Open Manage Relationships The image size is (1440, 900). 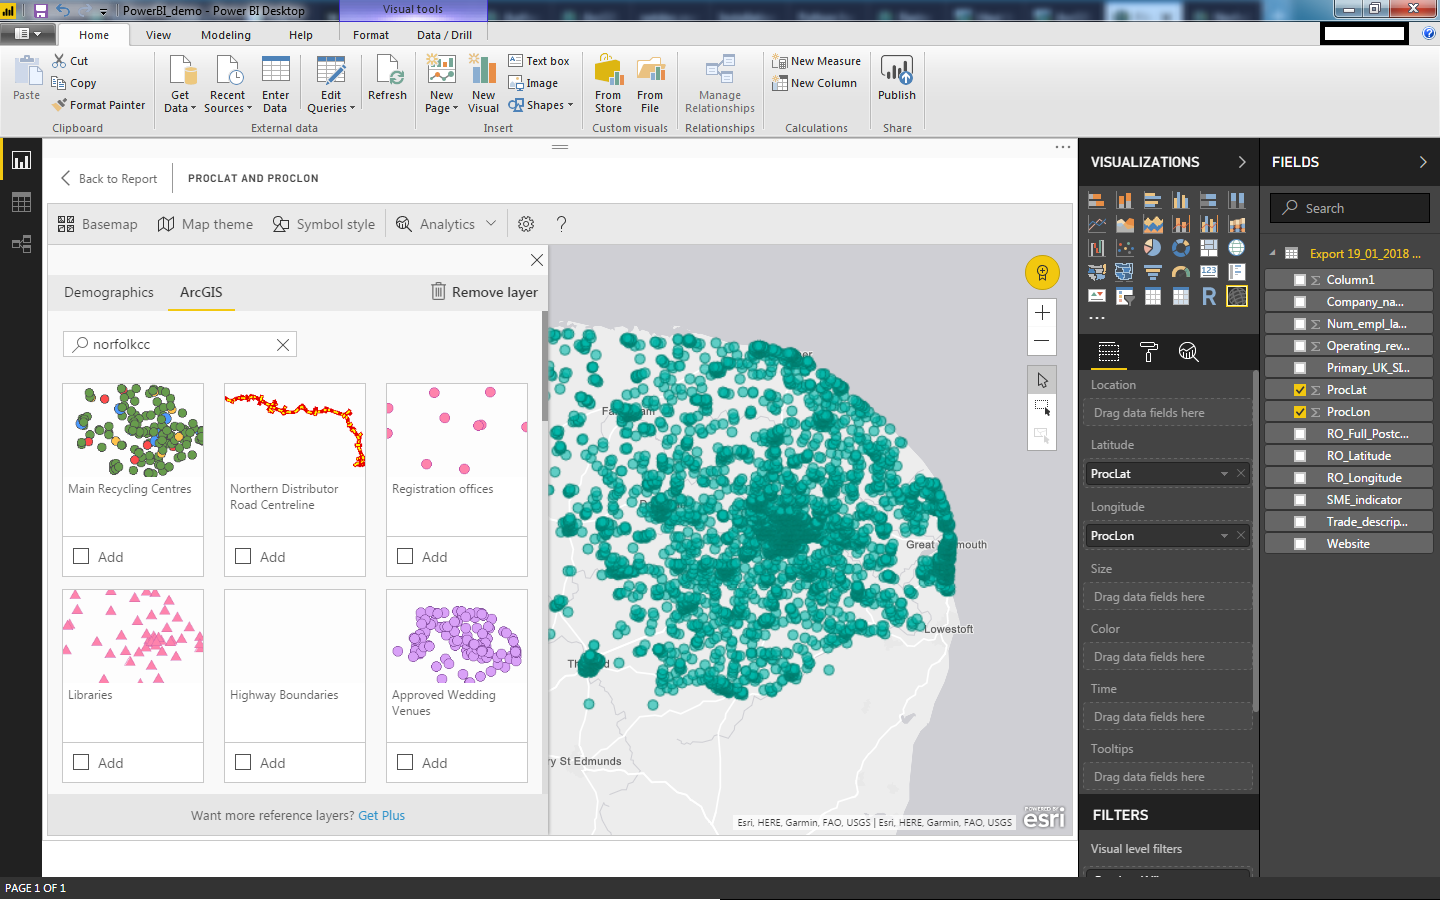[x=720, y=84]
